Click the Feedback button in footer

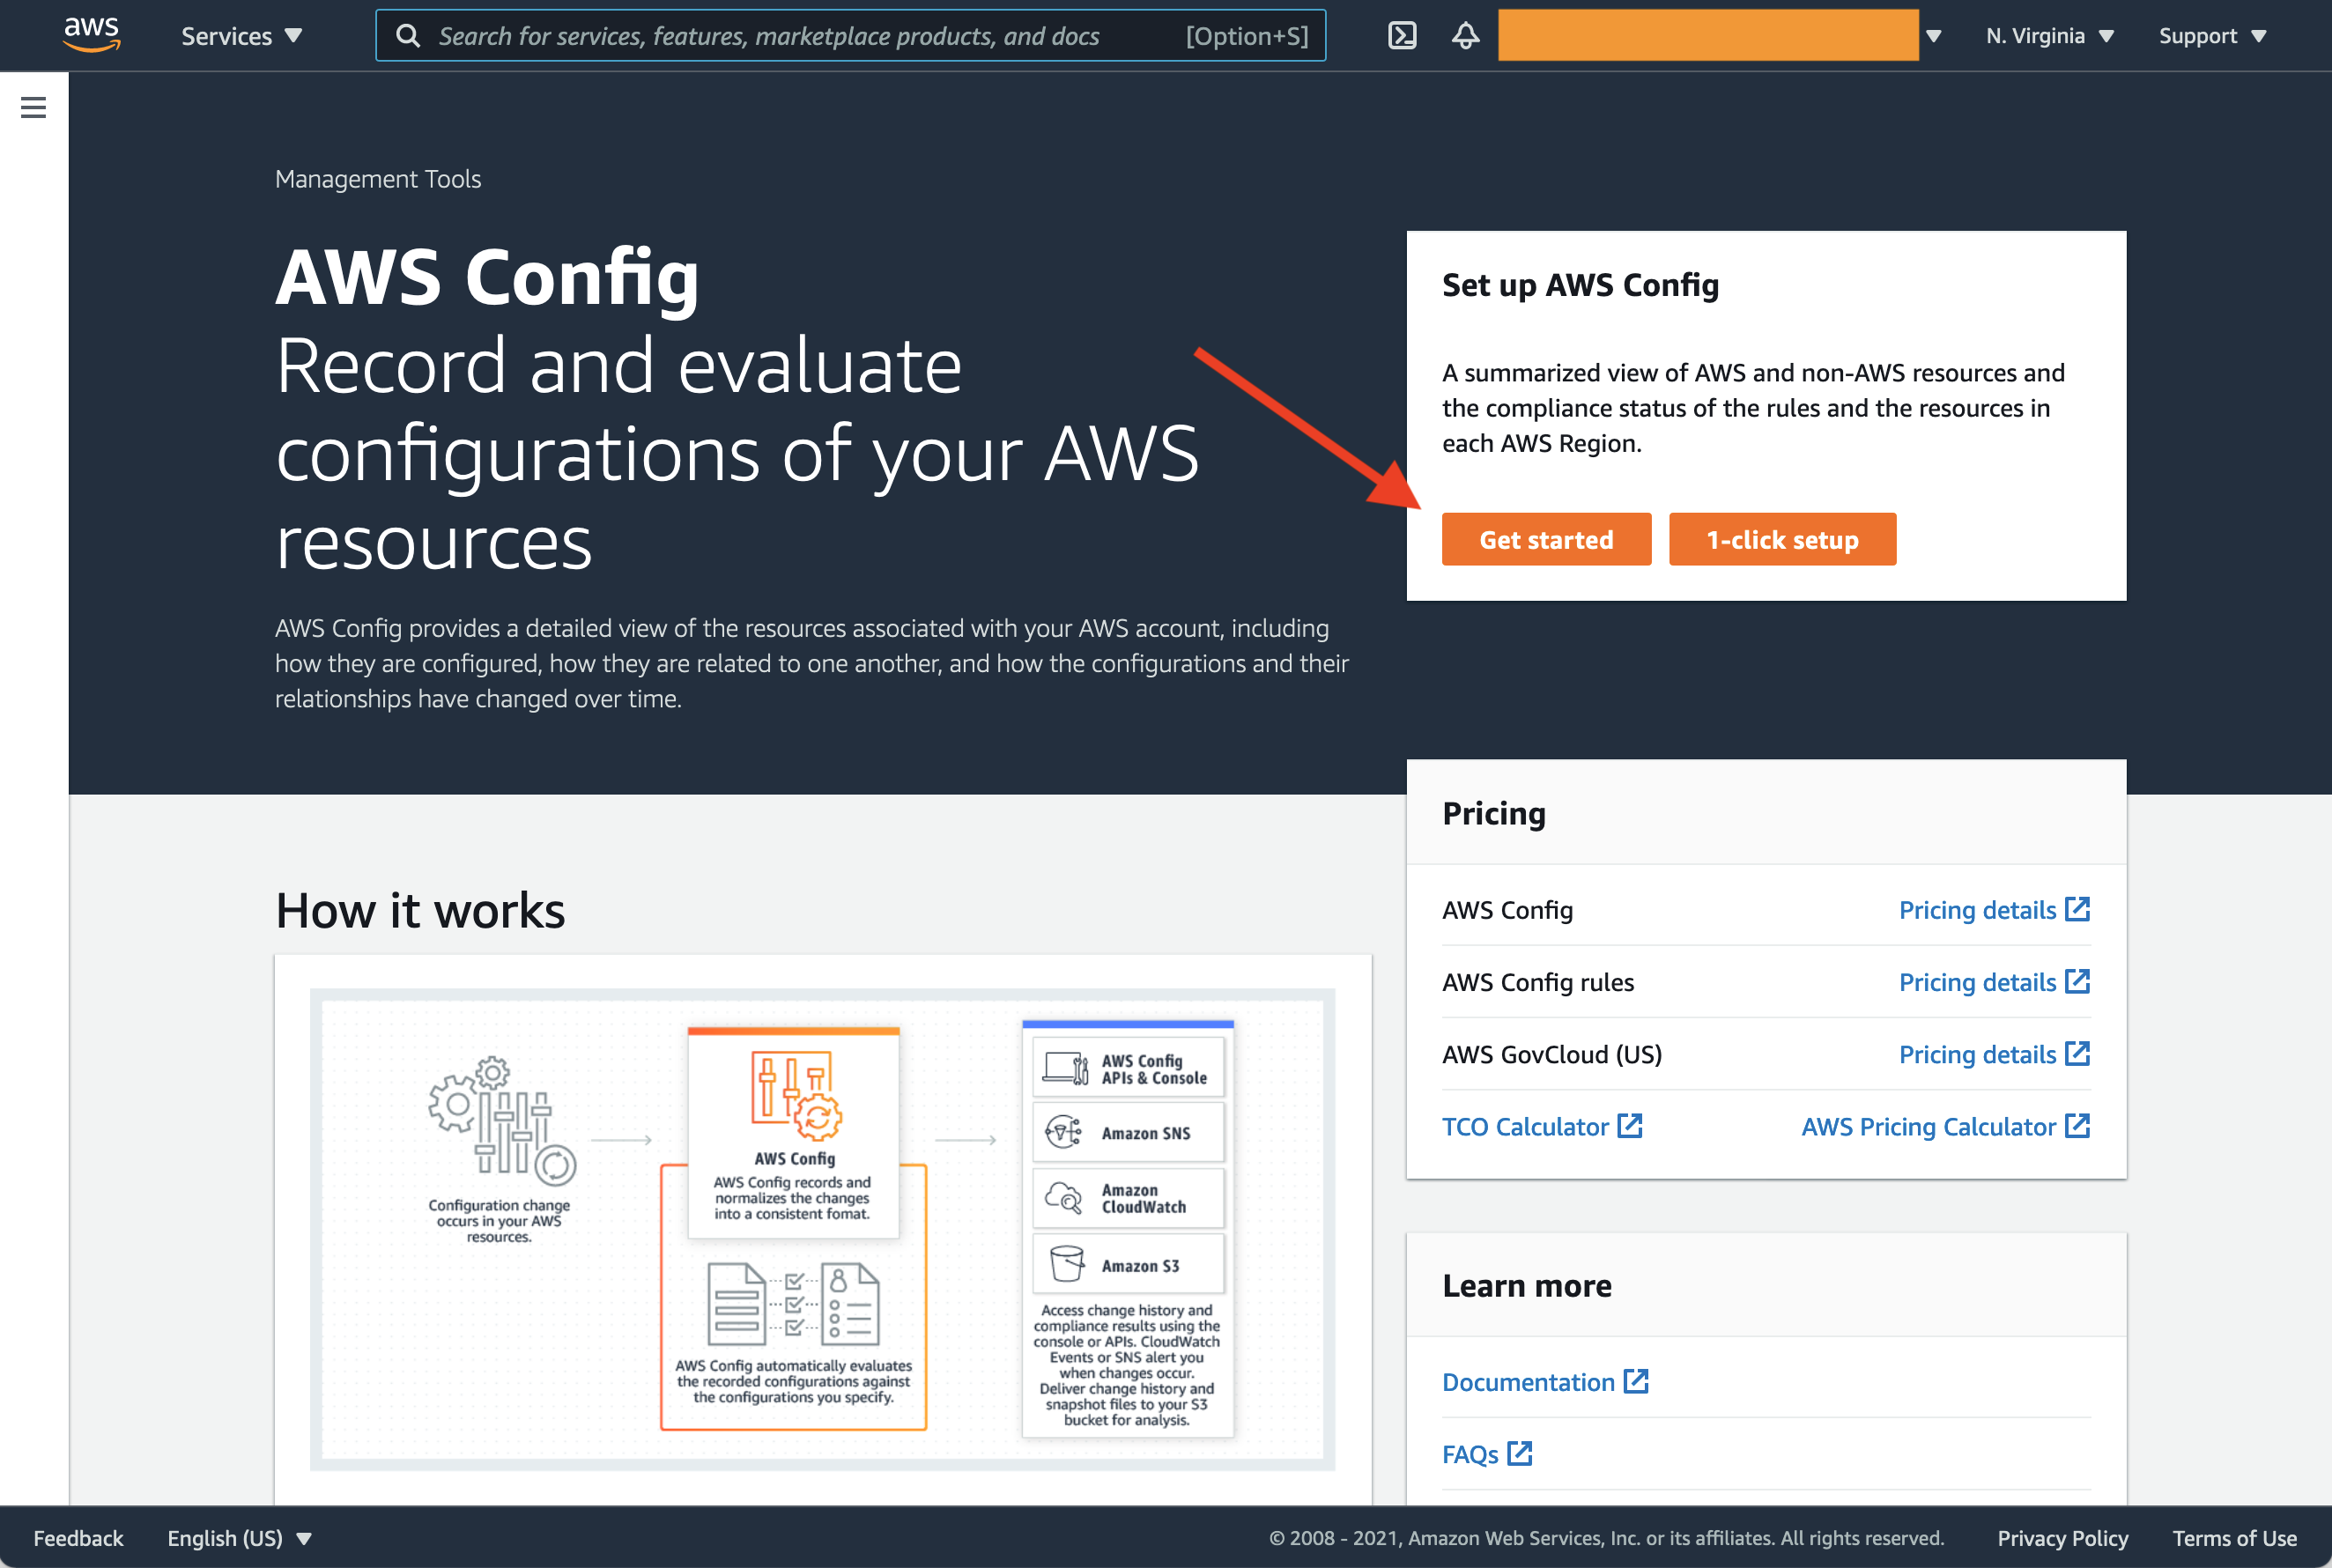coord(78,1538)
